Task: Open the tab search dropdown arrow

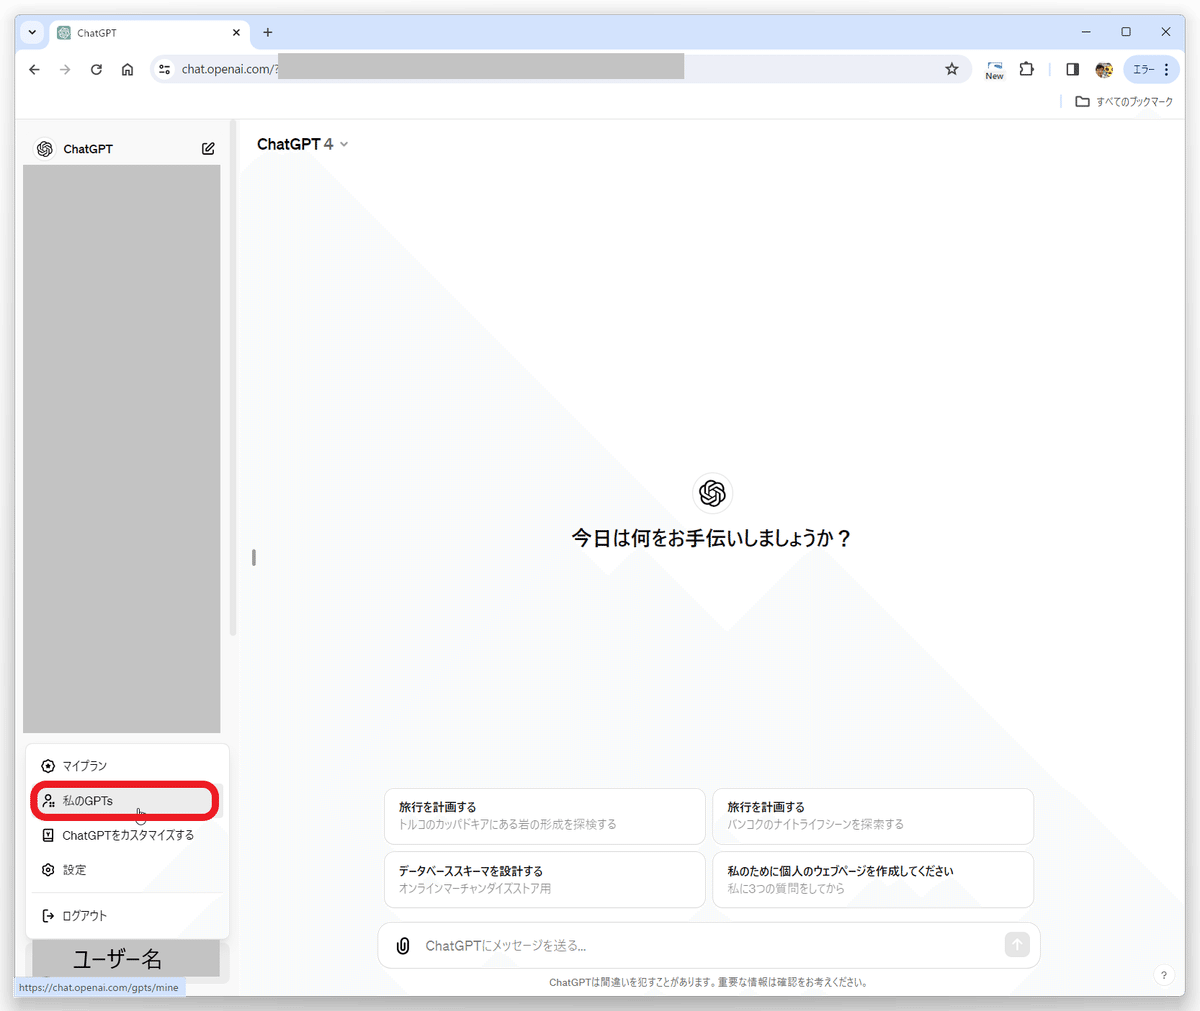Action: coord(32,32)
